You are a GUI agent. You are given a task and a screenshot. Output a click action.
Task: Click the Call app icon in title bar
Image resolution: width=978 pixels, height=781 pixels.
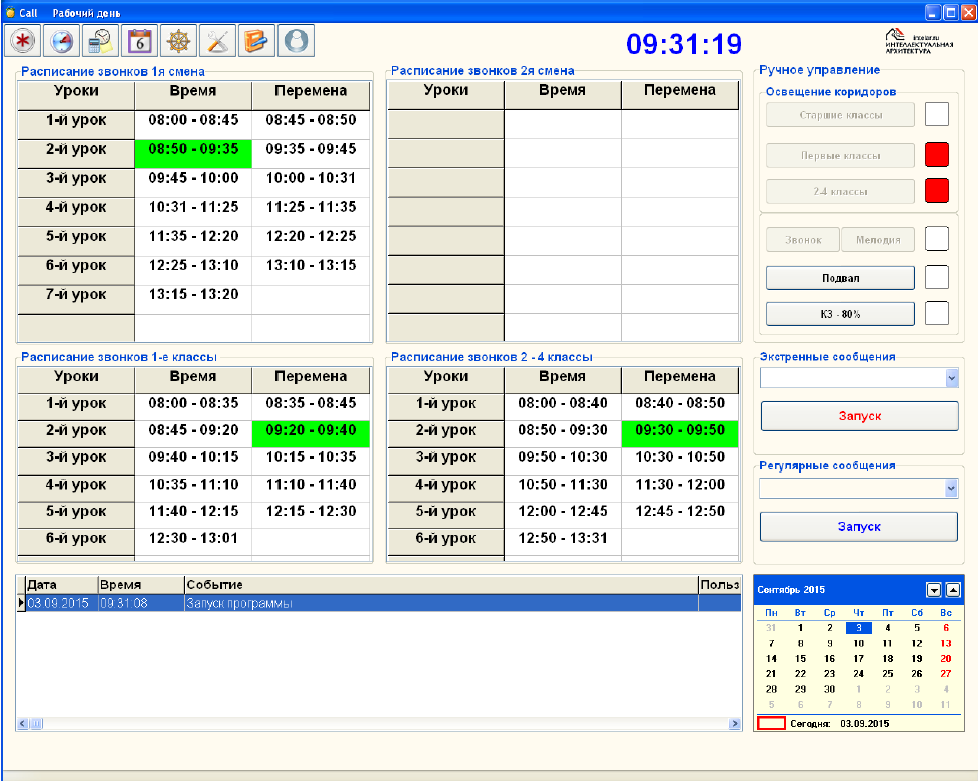(10, 12)
